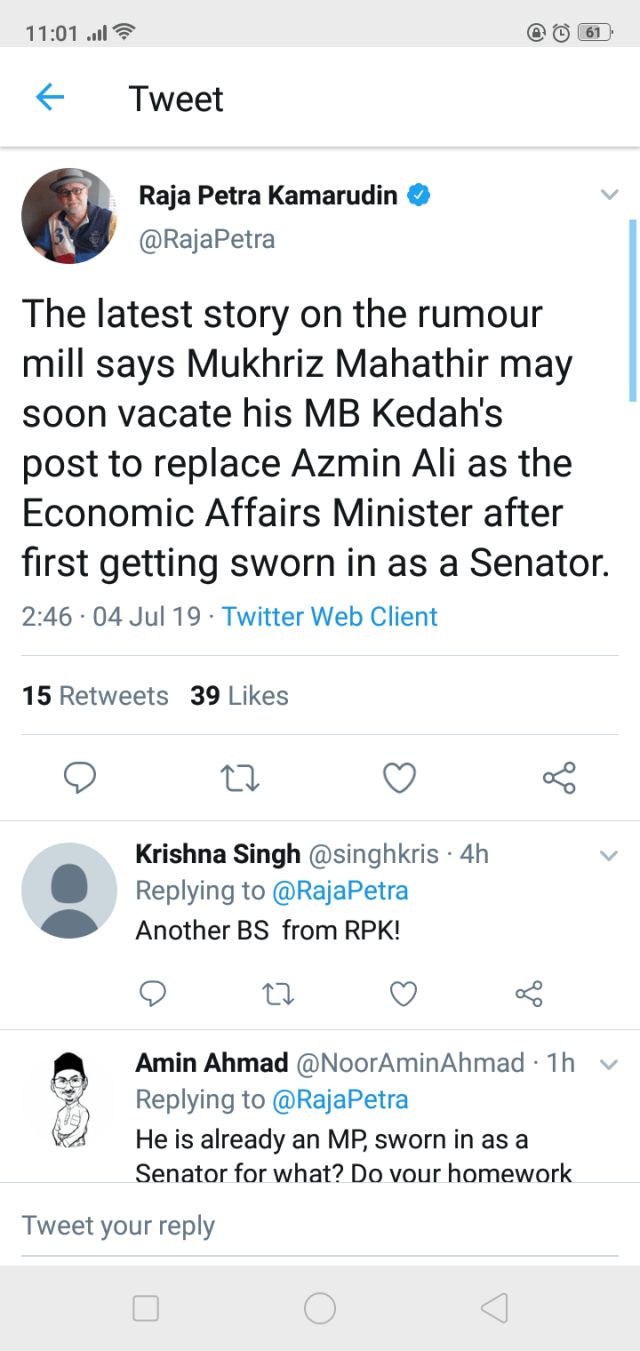Like Krishna Singh's reply
The width and height of the screenshot is (640, 1351).
(x=402, y=993)
